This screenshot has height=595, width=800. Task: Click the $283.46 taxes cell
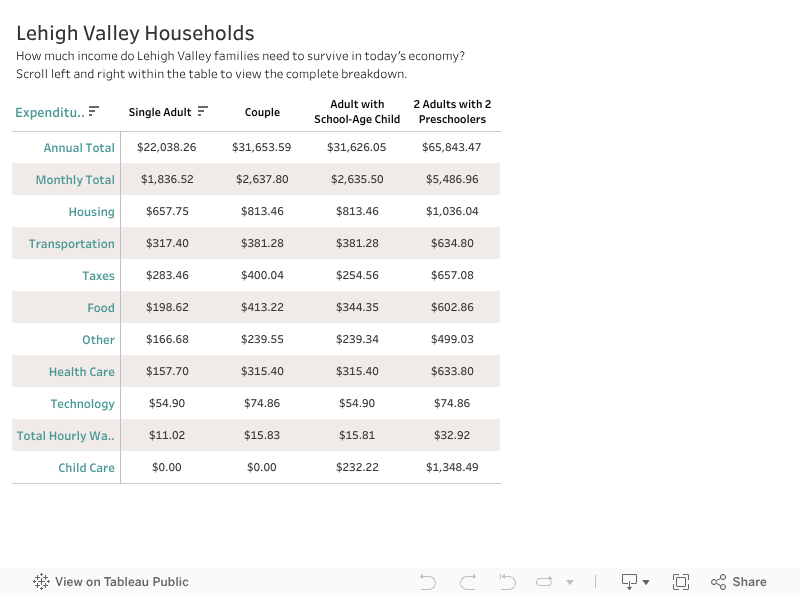167,276
